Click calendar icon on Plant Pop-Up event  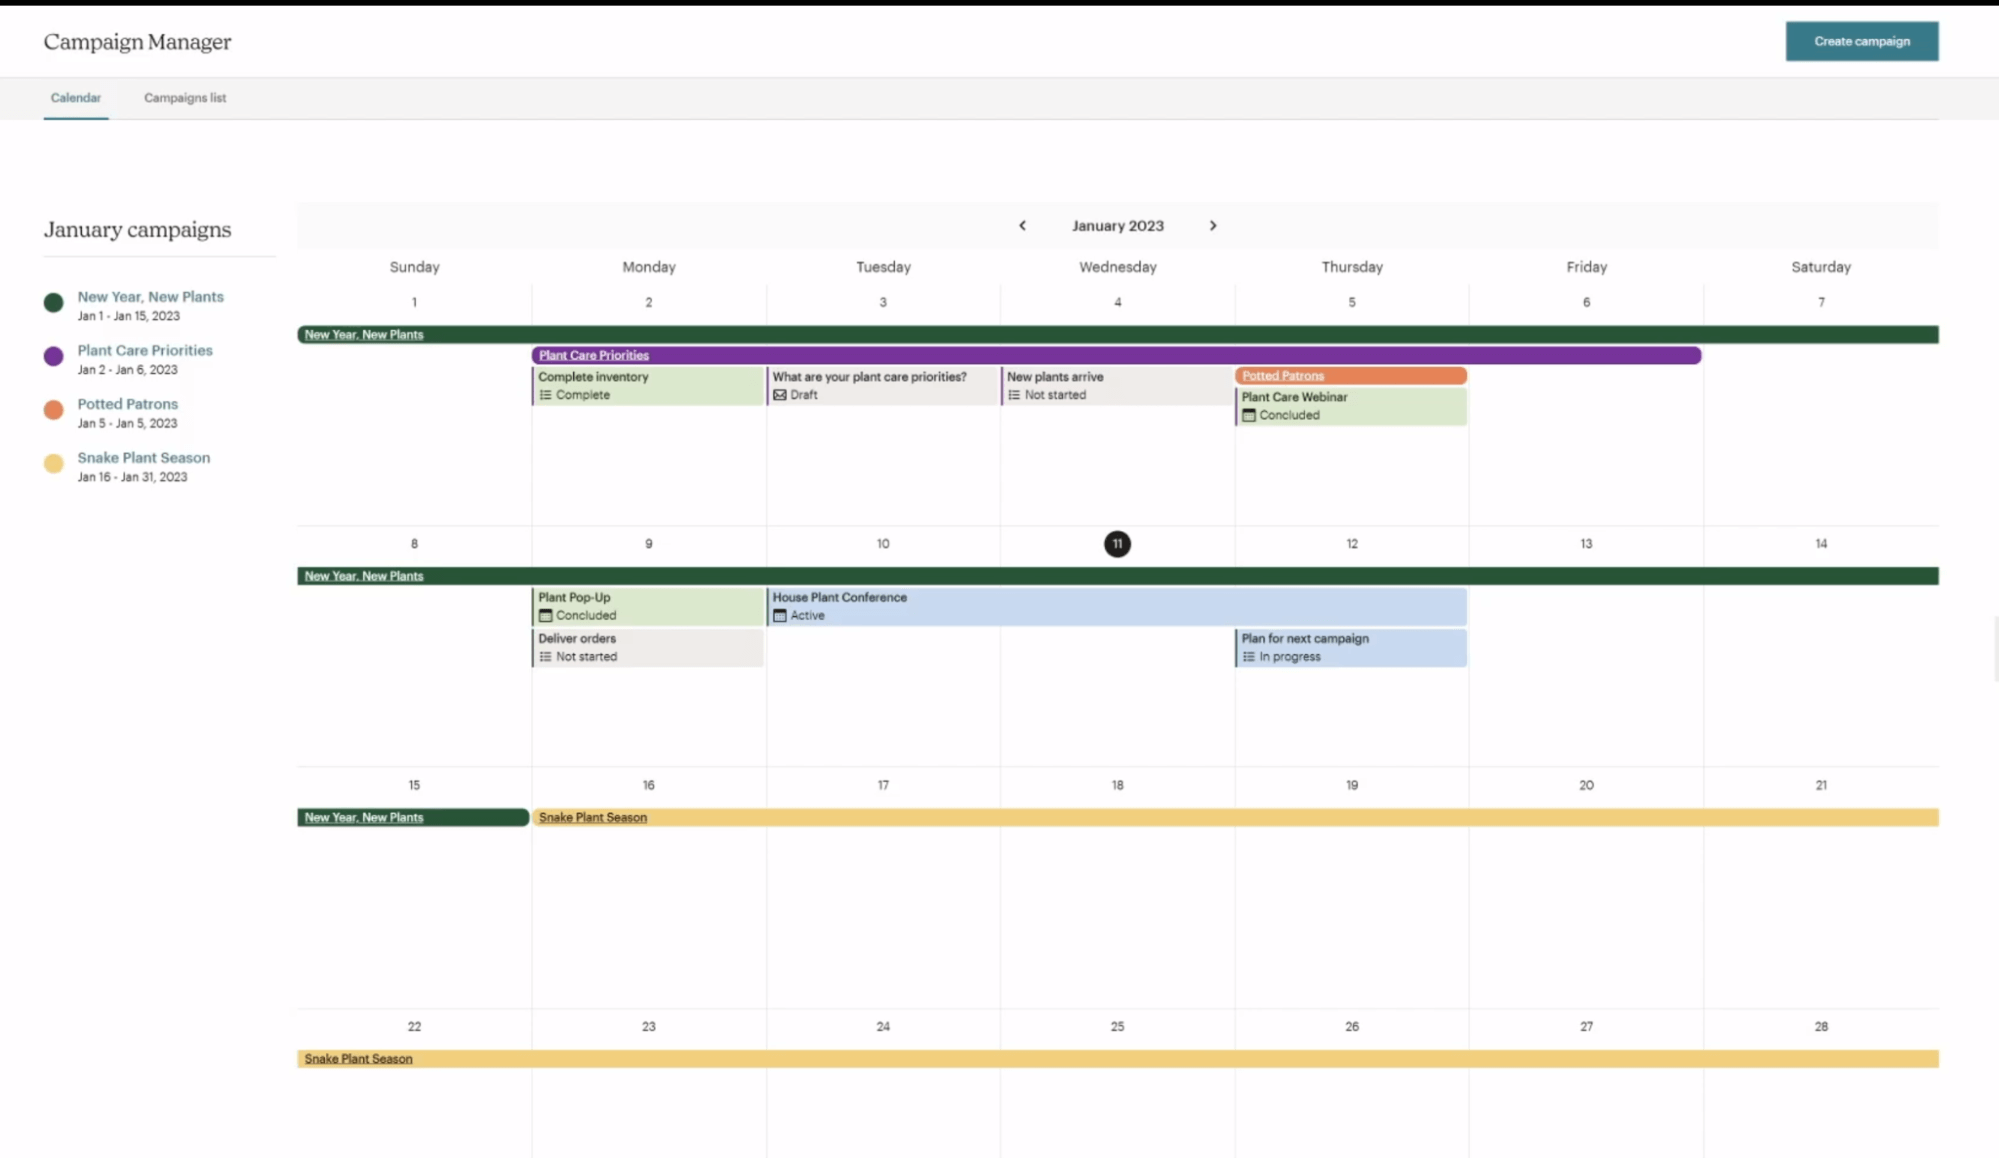[545, 616]
